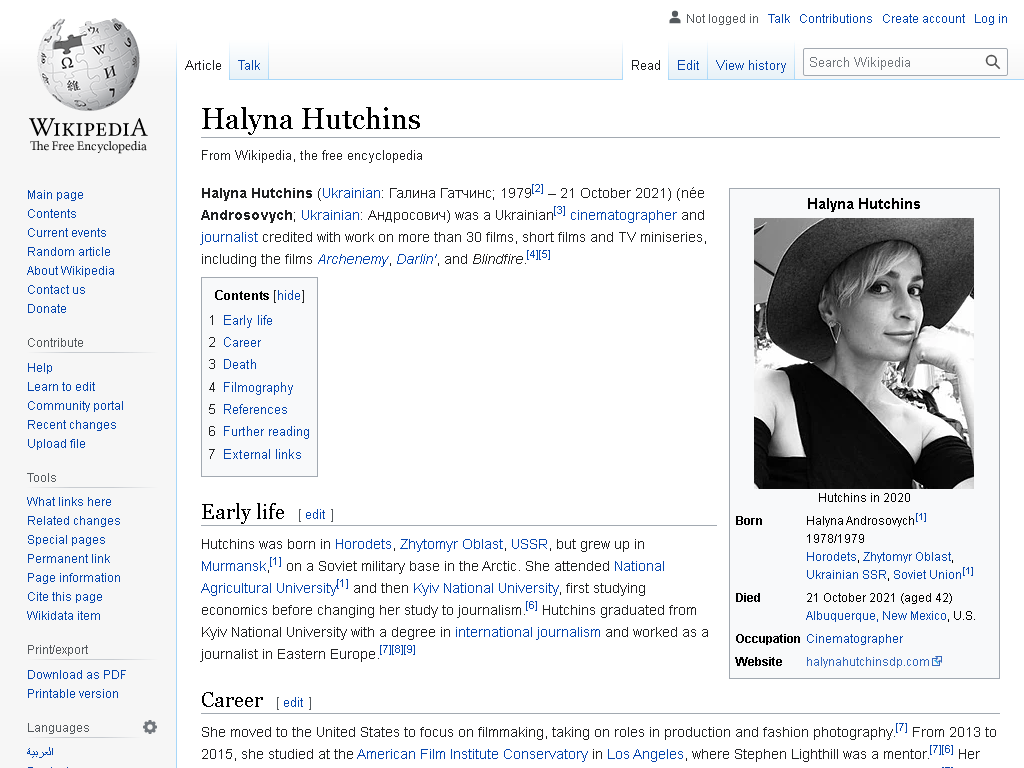
Task: Open the Create account link
Action: (x=923, y=18)
